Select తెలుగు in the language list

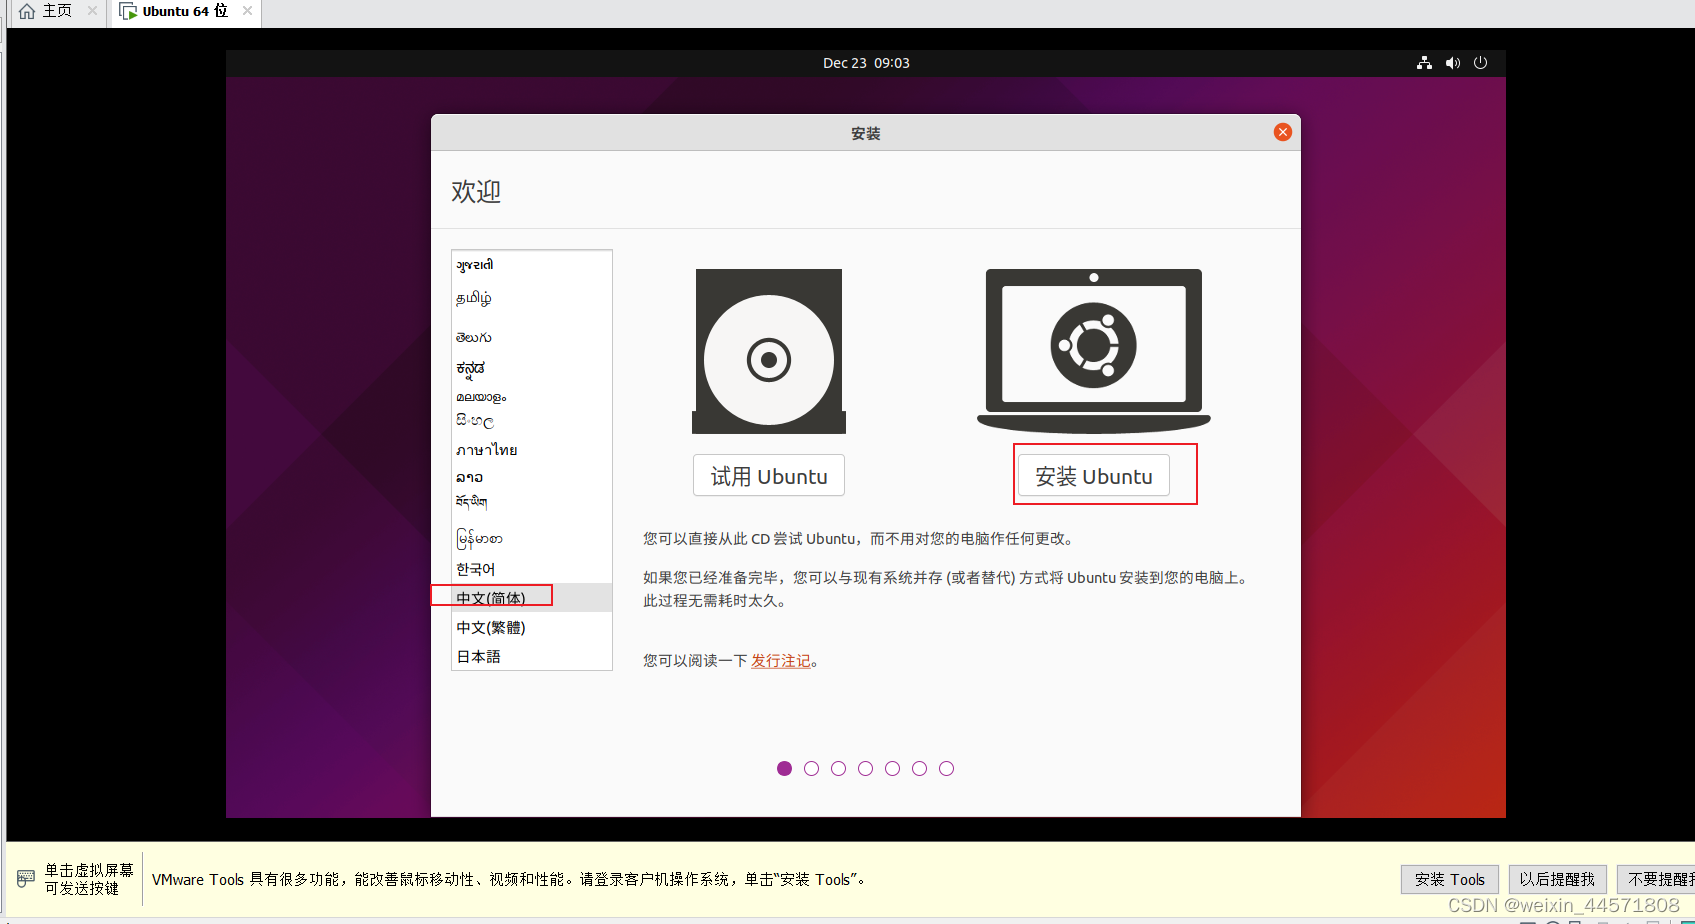point(532,337)
